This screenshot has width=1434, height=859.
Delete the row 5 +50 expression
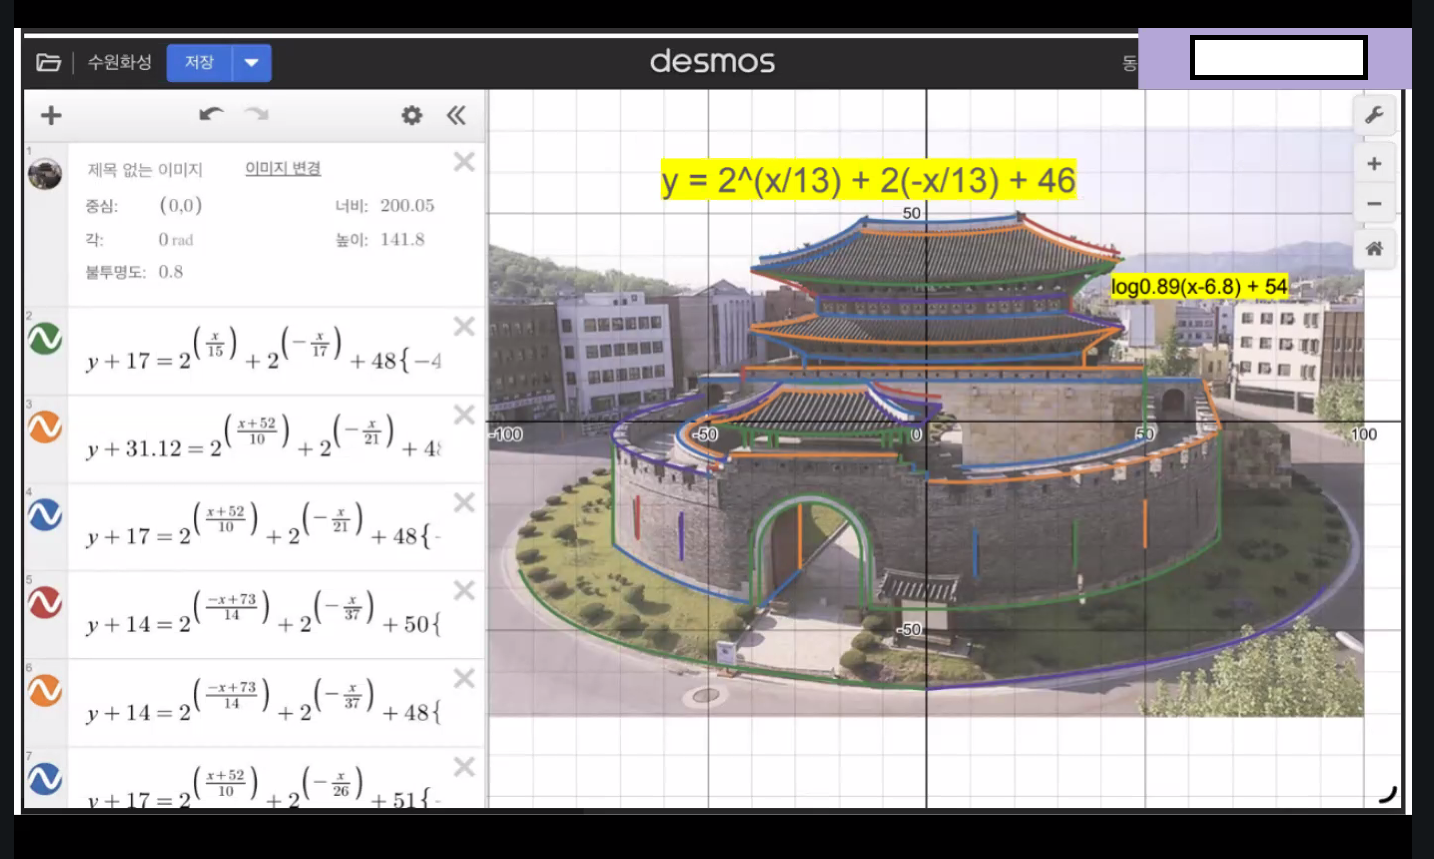point(464,590)
